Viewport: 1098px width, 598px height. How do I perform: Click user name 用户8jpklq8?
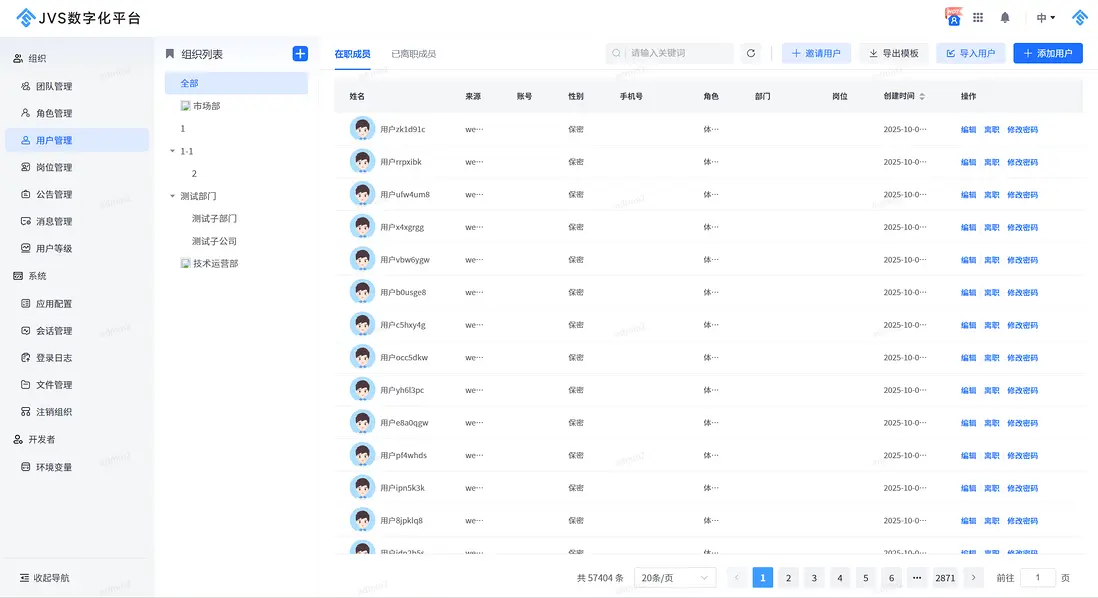401,520
